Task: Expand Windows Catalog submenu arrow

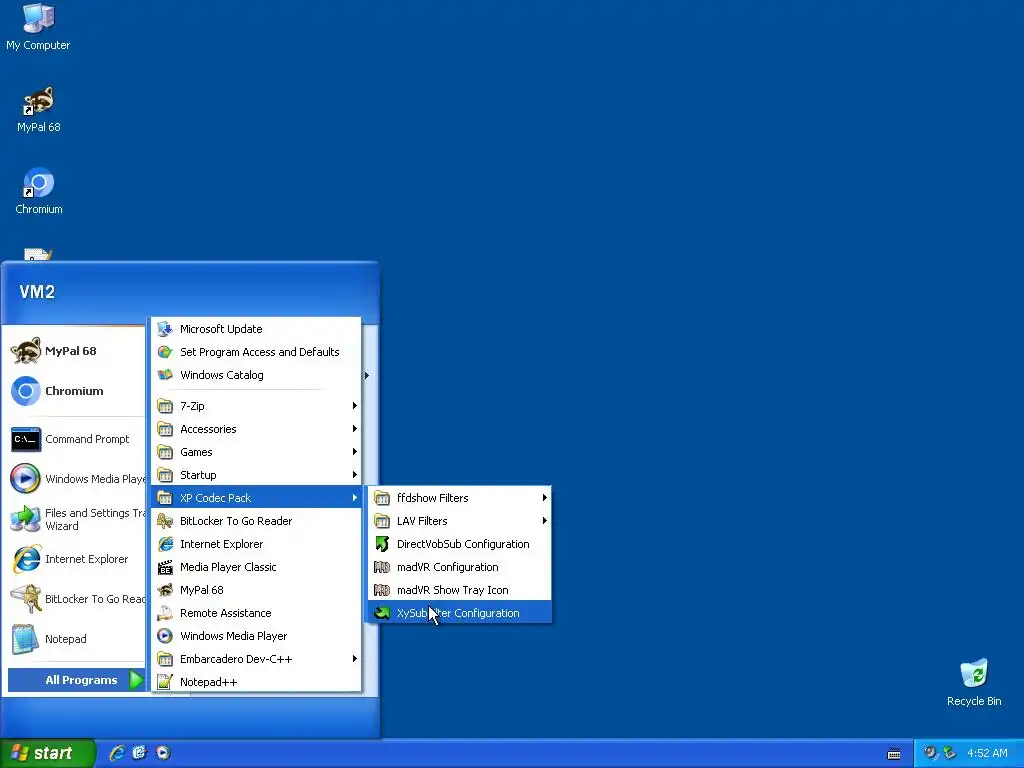Action: (367, 375)
